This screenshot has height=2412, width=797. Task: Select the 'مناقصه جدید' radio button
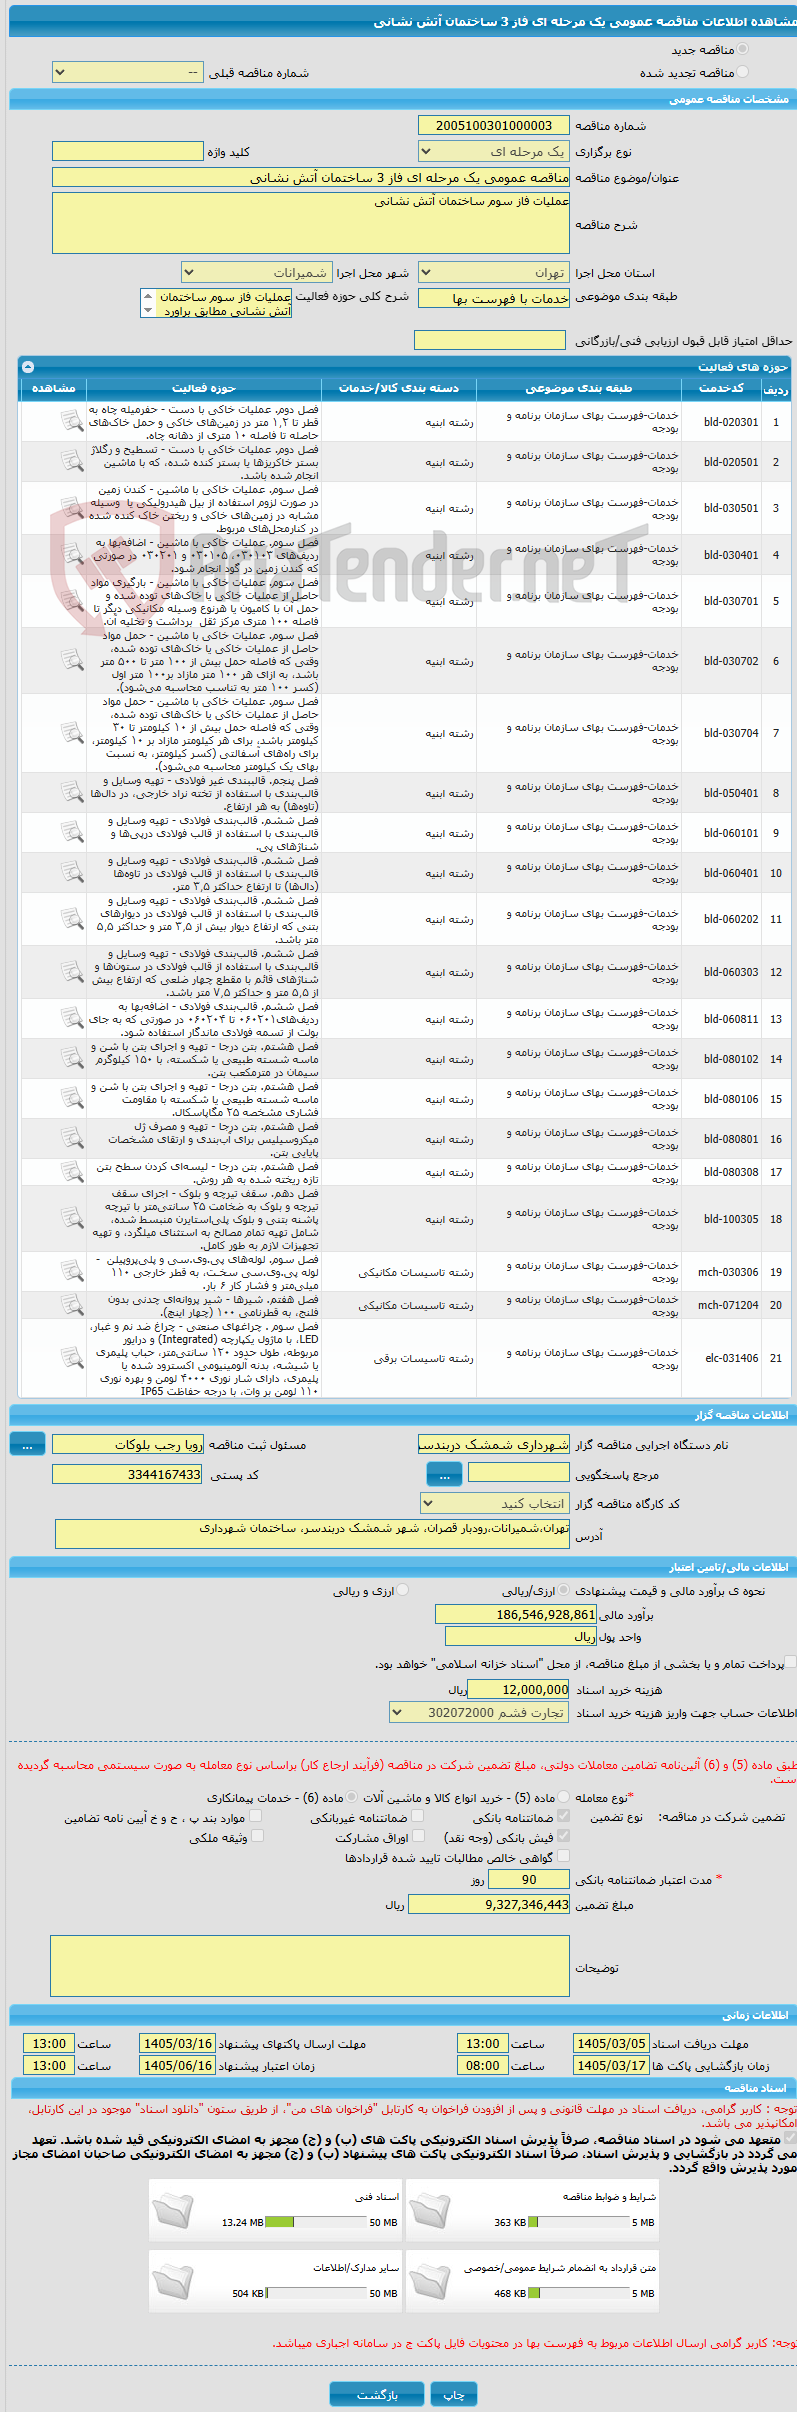coord(742,49)
